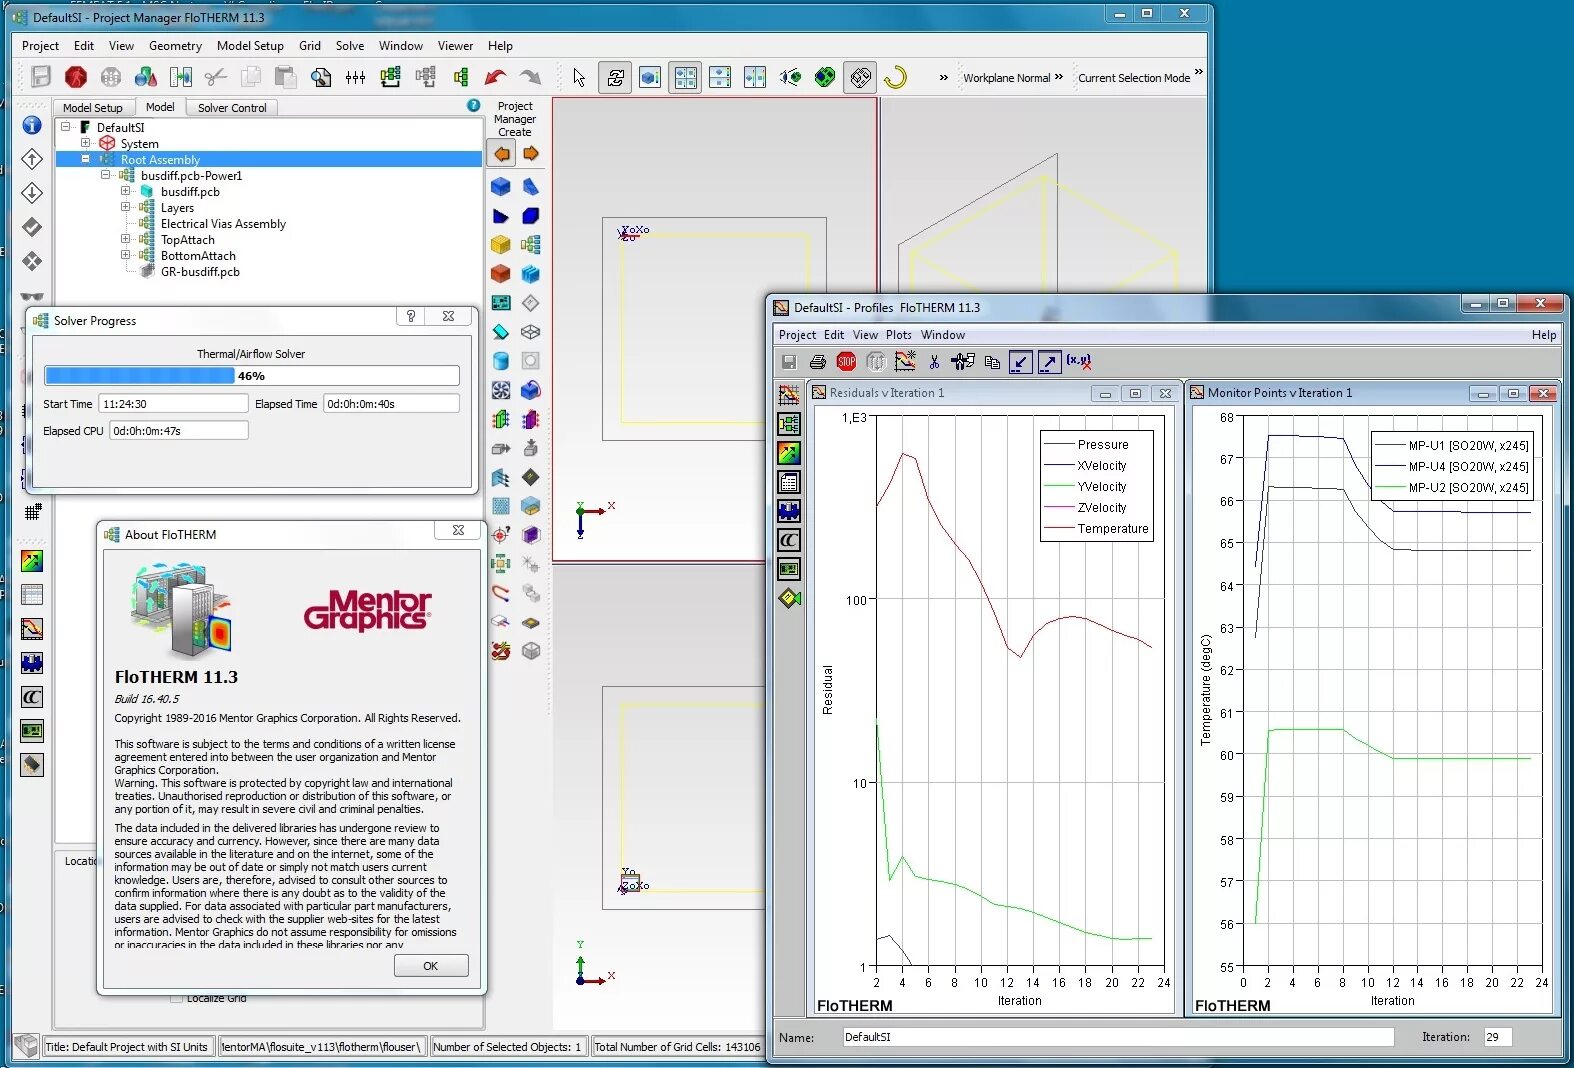The height and width of the screenshot is (1068, 1574).
Task: Click the Iteration value field
Action: click(x=1497, y=1037)
